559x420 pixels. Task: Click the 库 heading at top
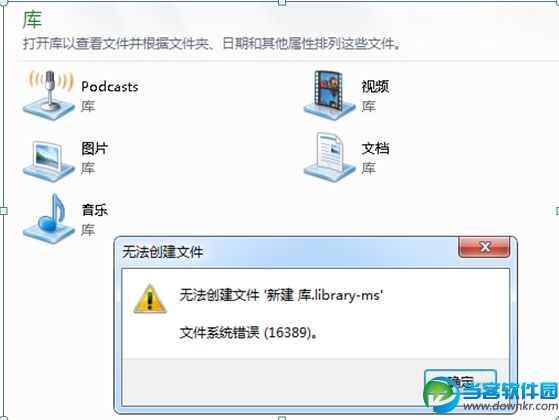point(32,20)
